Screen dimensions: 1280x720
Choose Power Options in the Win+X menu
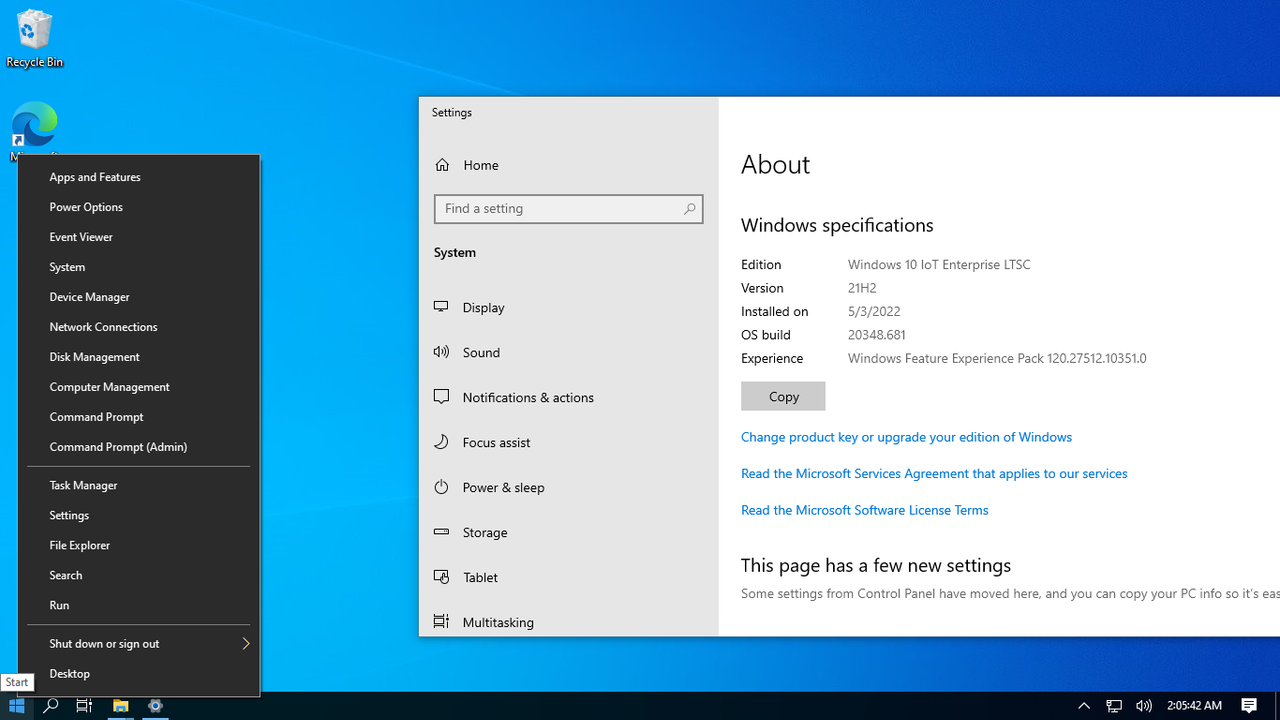click(139, 207)
